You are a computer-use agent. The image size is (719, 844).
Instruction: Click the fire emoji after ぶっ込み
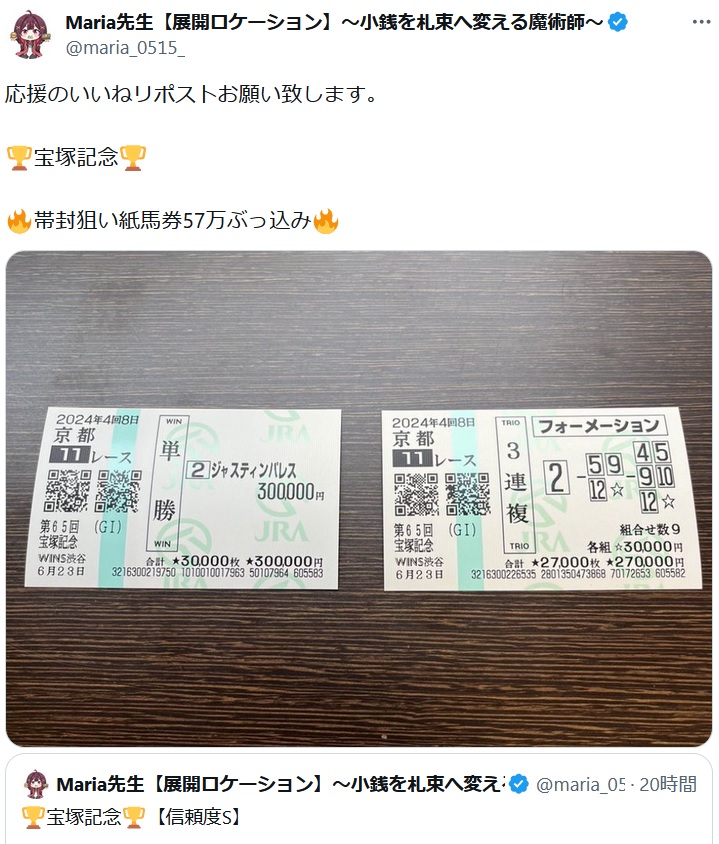tap(326, 221)
